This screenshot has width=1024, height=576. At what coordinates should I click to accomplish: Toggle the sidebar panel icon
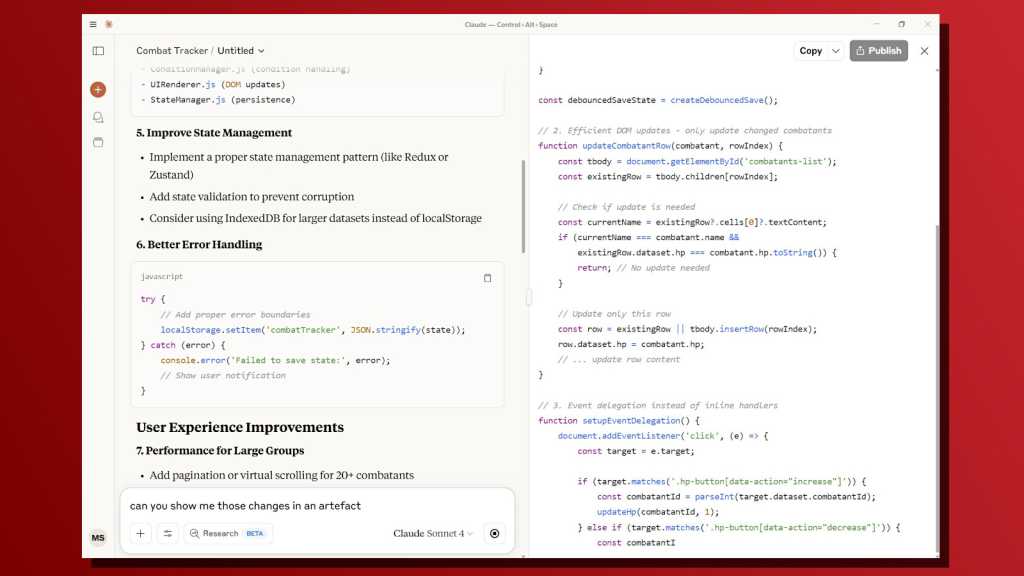click(98, 51)
